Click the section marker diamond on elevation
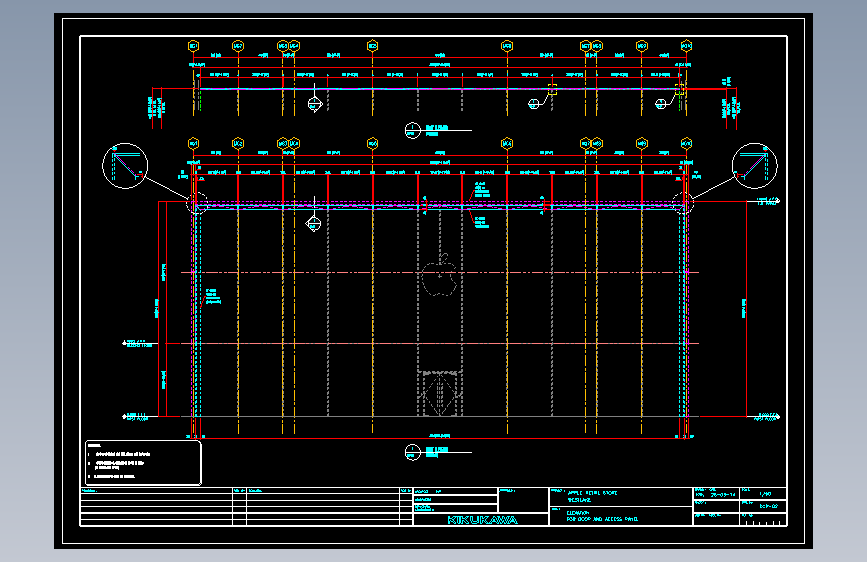Screen dimensions: 867x562 (x=314, y=223)
